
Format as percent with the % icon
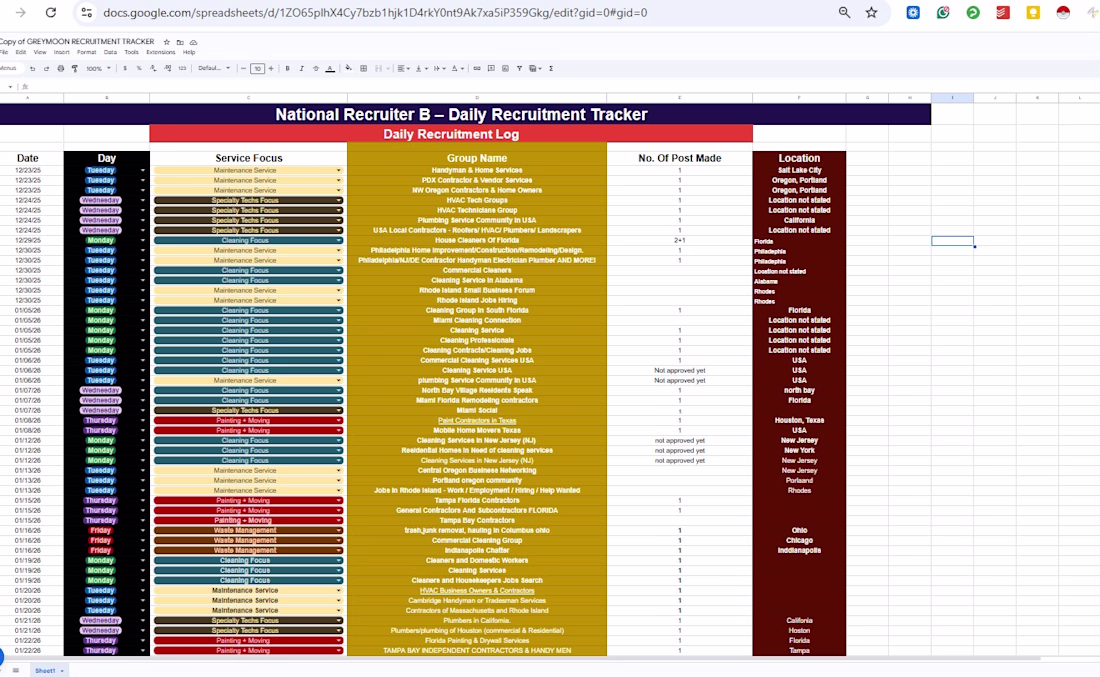(139, 69)
